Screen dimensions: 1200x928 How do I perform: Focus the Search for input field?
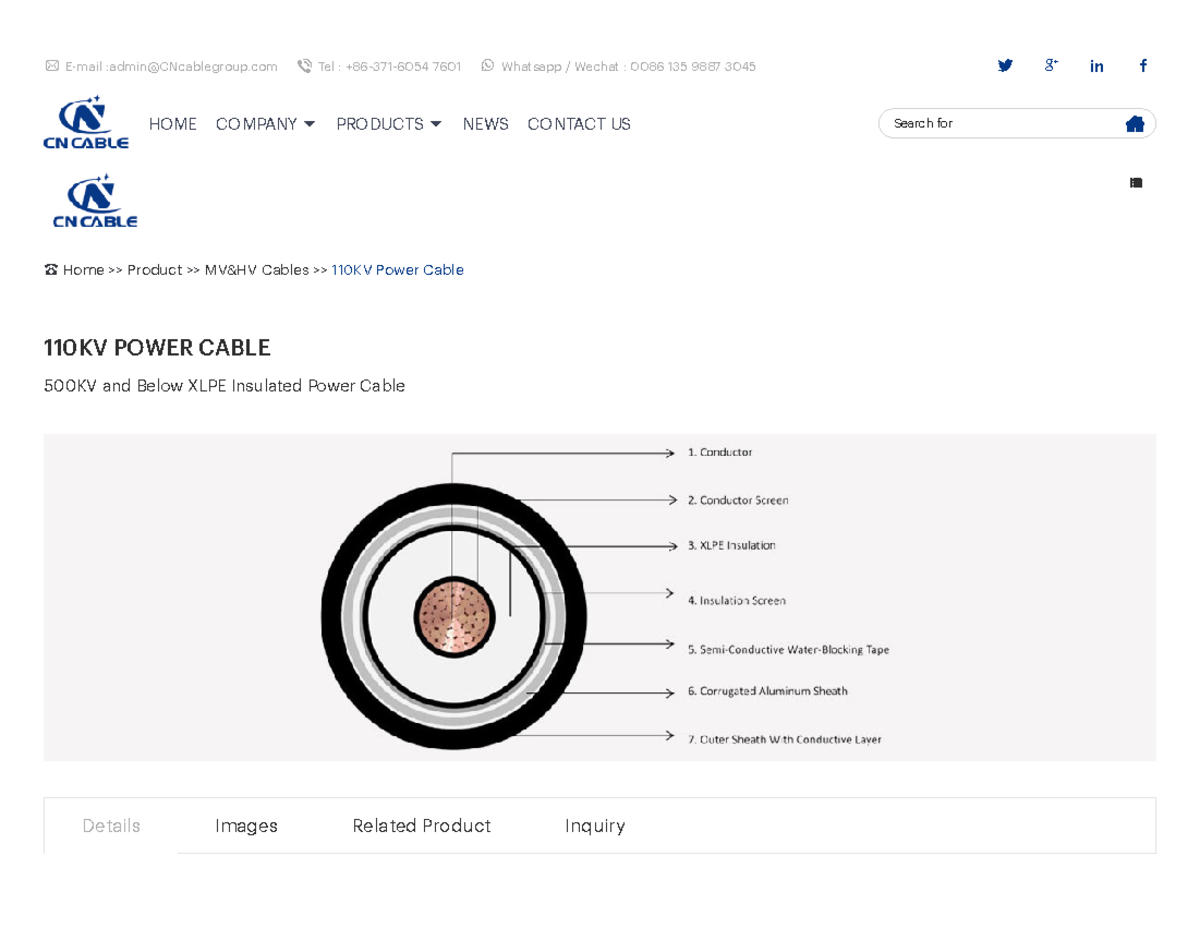(1005, 123)
